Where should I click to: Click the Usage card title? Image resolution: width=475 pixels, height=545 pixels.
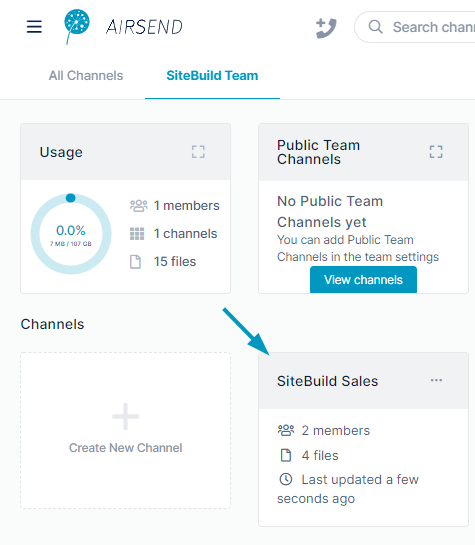tap(61, 152)
